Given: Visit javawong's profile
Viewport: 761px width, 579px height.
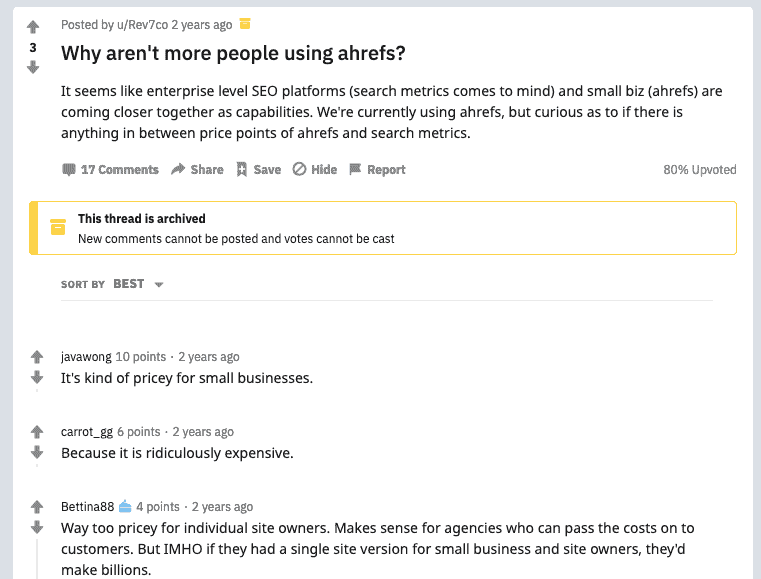Looking at the screenshot, I should [x=86, y=357].
